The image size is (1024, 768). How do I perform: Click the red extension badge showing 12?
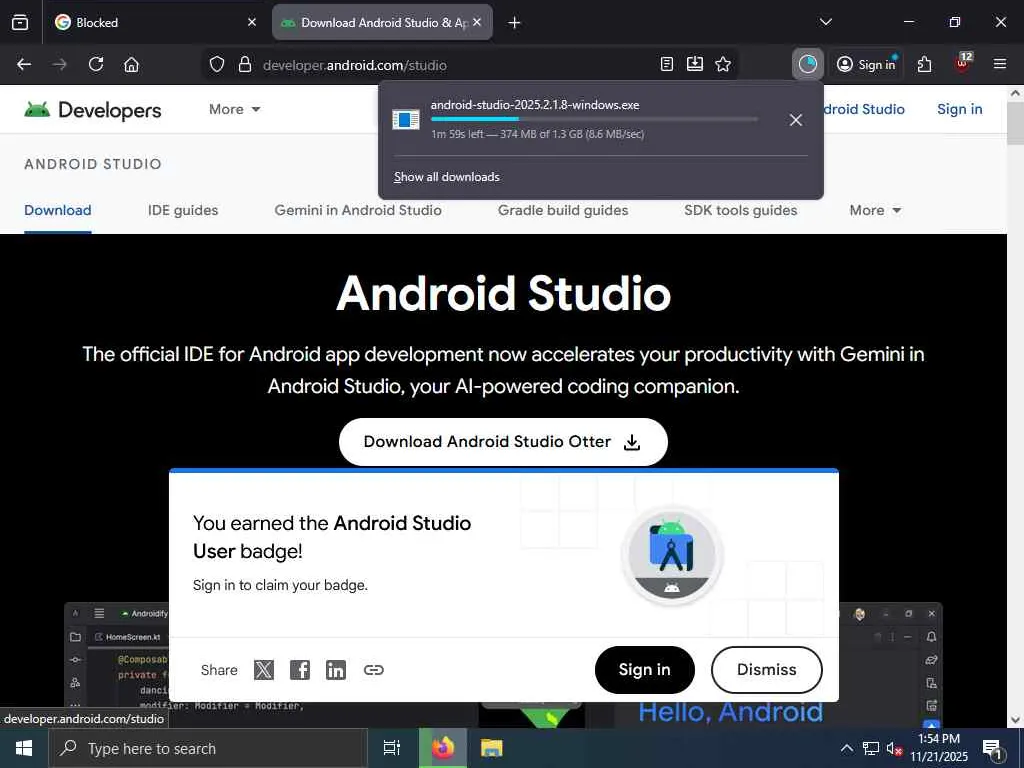(963, 63)
